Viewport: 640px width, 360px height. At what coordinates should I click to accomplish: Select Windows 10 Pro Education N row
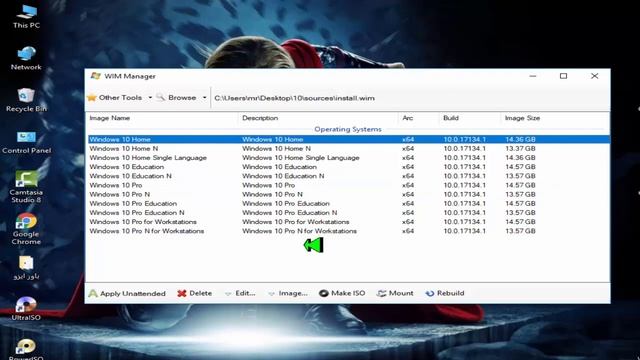349,213
